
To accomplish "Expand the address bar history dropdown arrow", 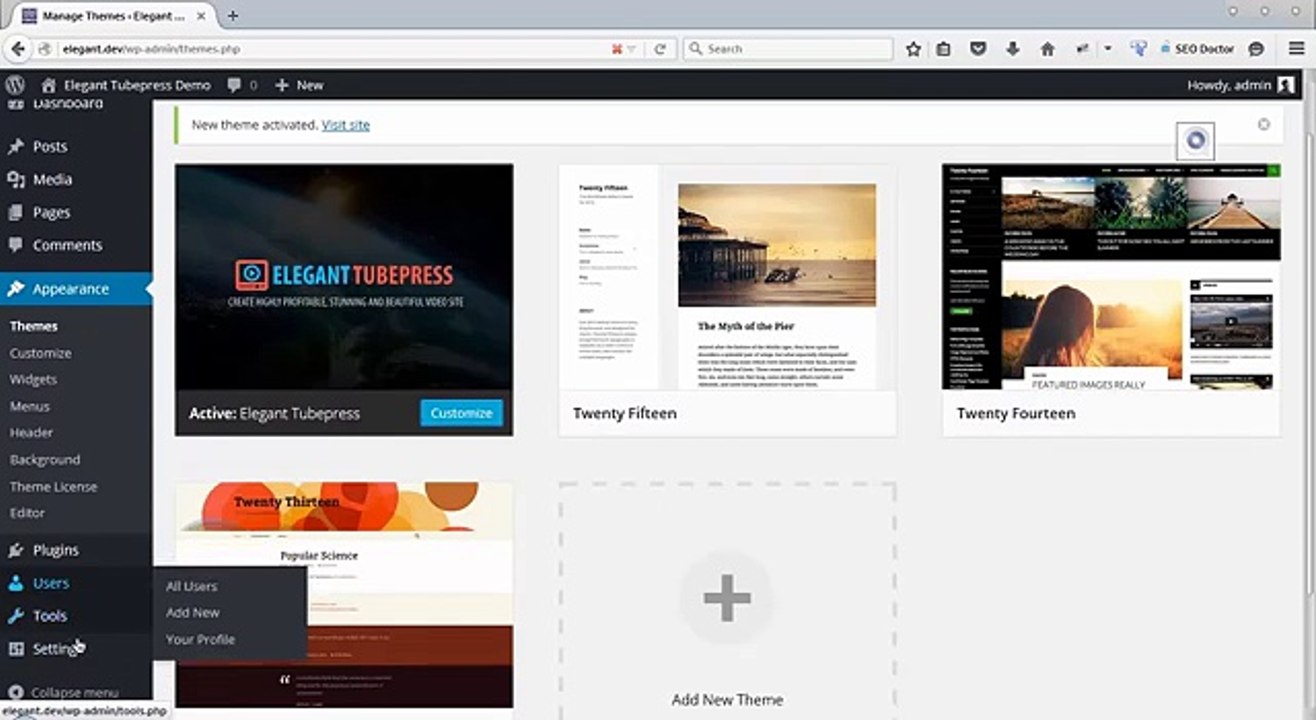I will click(632, 49).
